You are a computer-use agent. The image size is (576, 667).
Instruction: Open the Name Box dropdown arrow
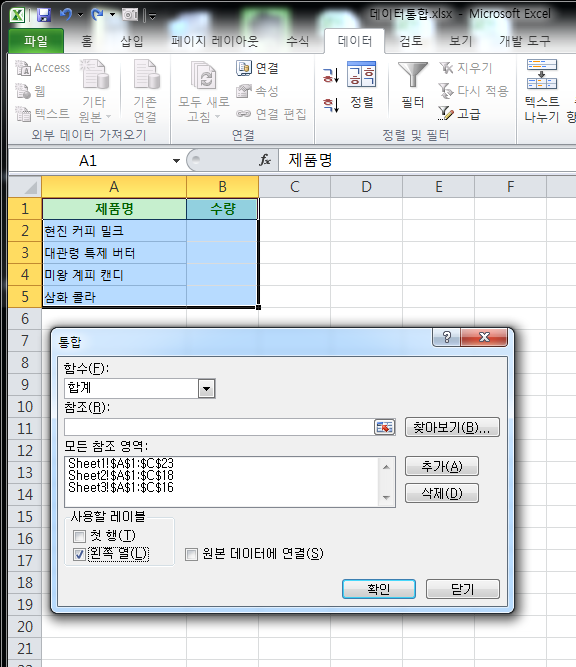point(176,161)
